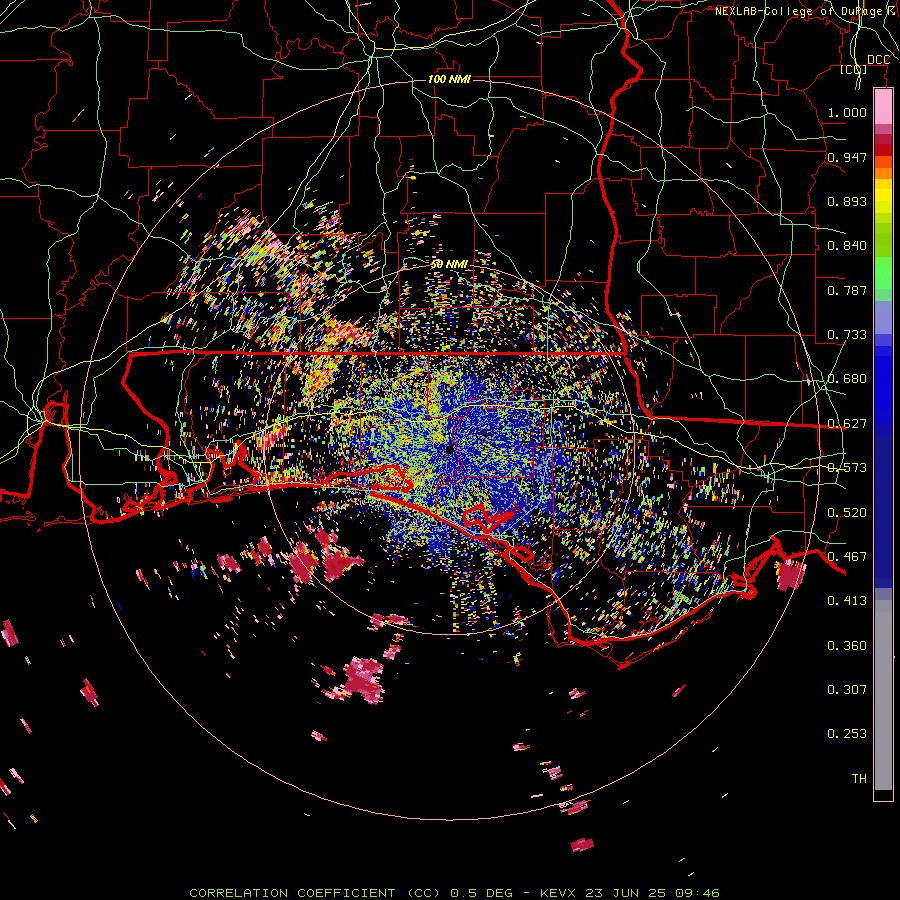Image resolution: width=900 pixels, height=900 pixels.
Task: Click the 100 NMI range ring label
Action: point(449,79)
